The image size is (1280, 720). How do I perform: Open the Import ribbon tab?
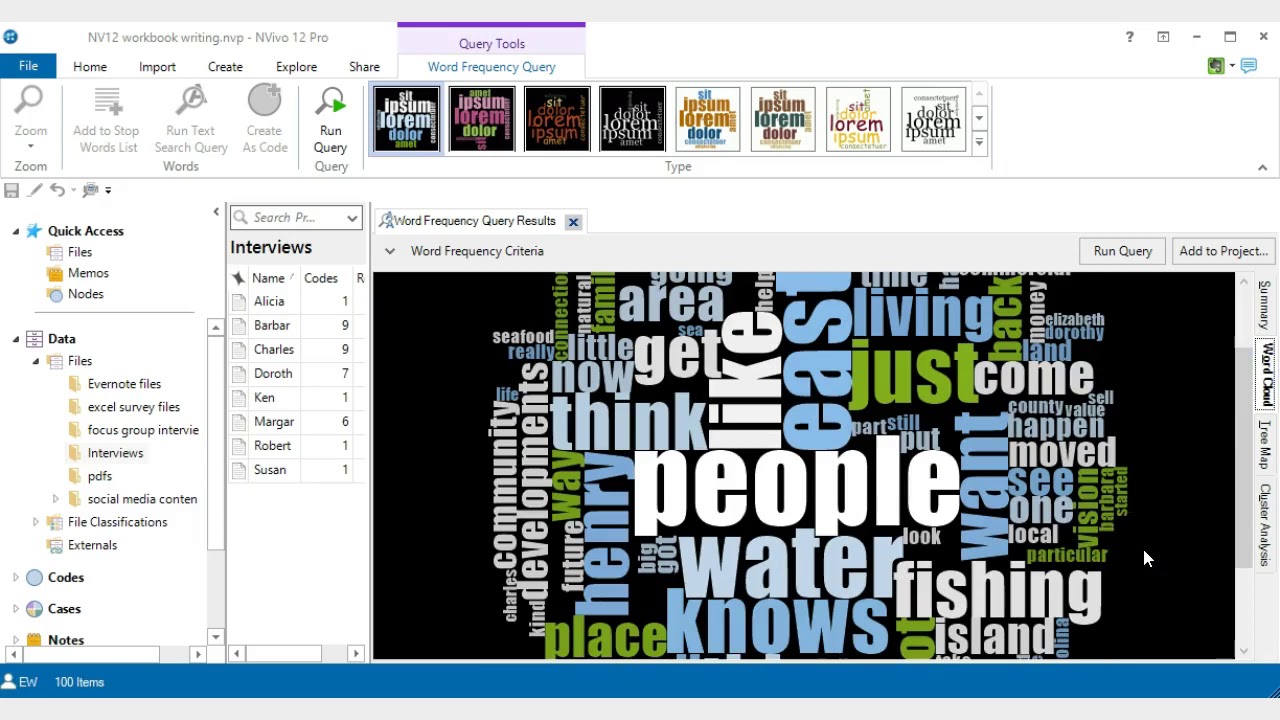click(x=157, y=67)
